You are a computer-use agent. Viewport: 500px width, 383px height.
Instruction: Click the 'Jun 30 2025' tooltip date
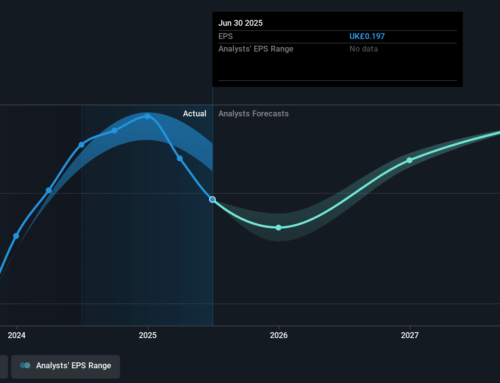coord(240,23)
